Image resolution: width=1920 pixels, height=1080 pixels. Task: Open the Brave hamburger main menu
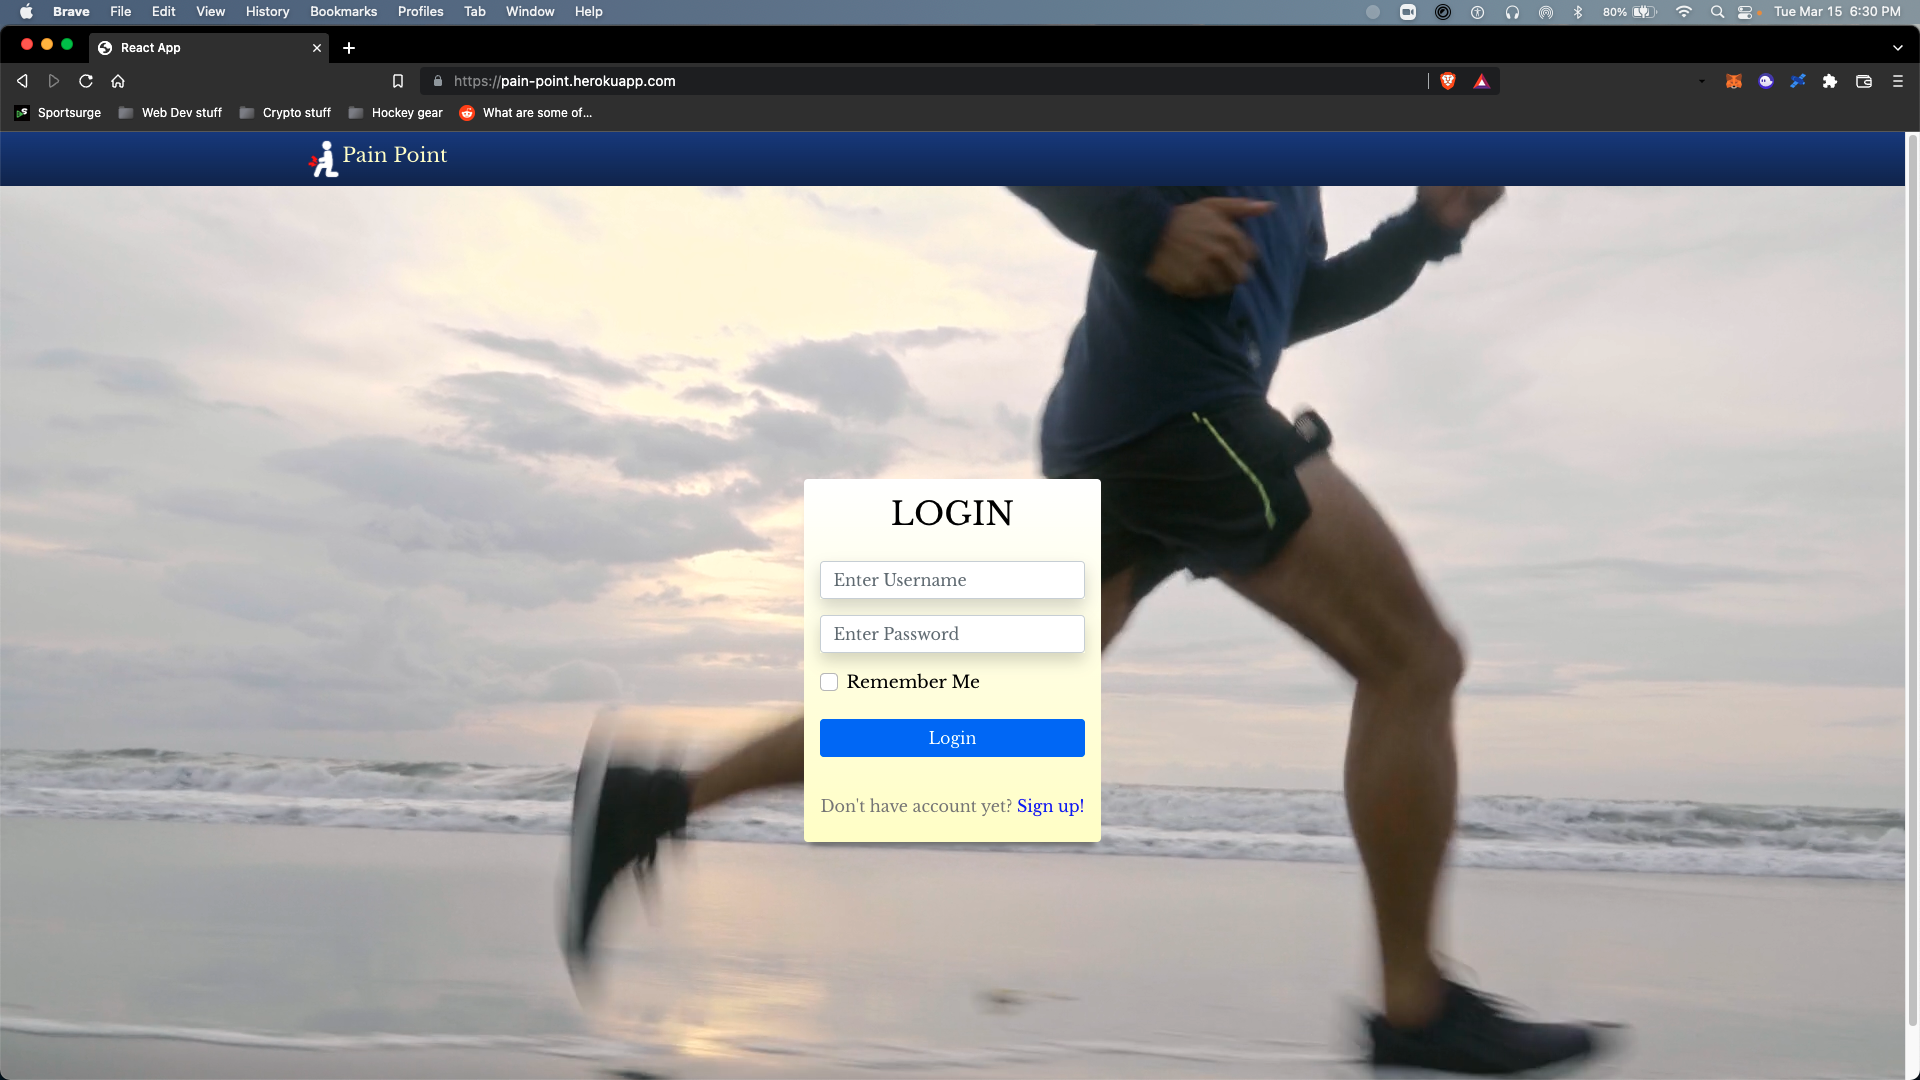[x=1897, y=81]
